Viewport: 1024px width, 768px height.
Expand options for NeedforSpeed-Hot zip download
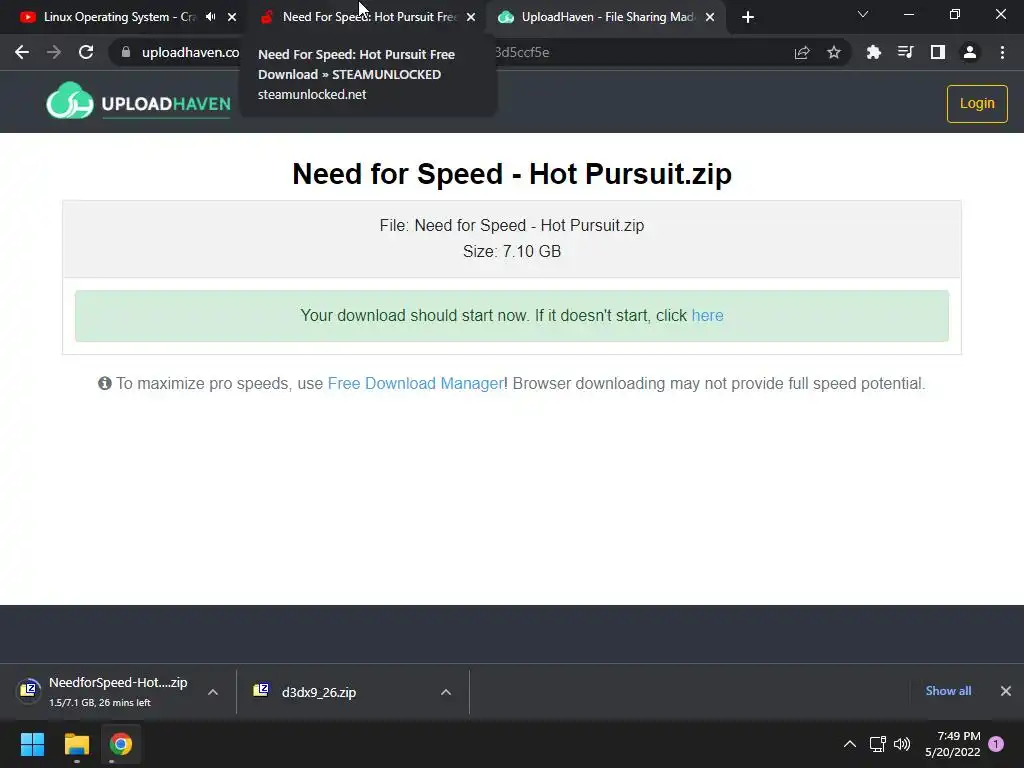coord(213,692)
